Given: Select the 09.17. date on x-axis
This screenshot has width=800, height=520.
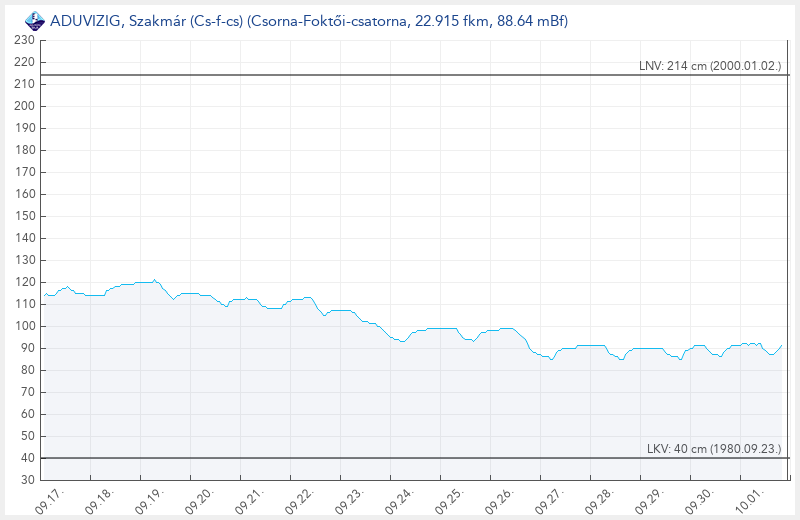Looking at the screenshot, I should [49, 500].
